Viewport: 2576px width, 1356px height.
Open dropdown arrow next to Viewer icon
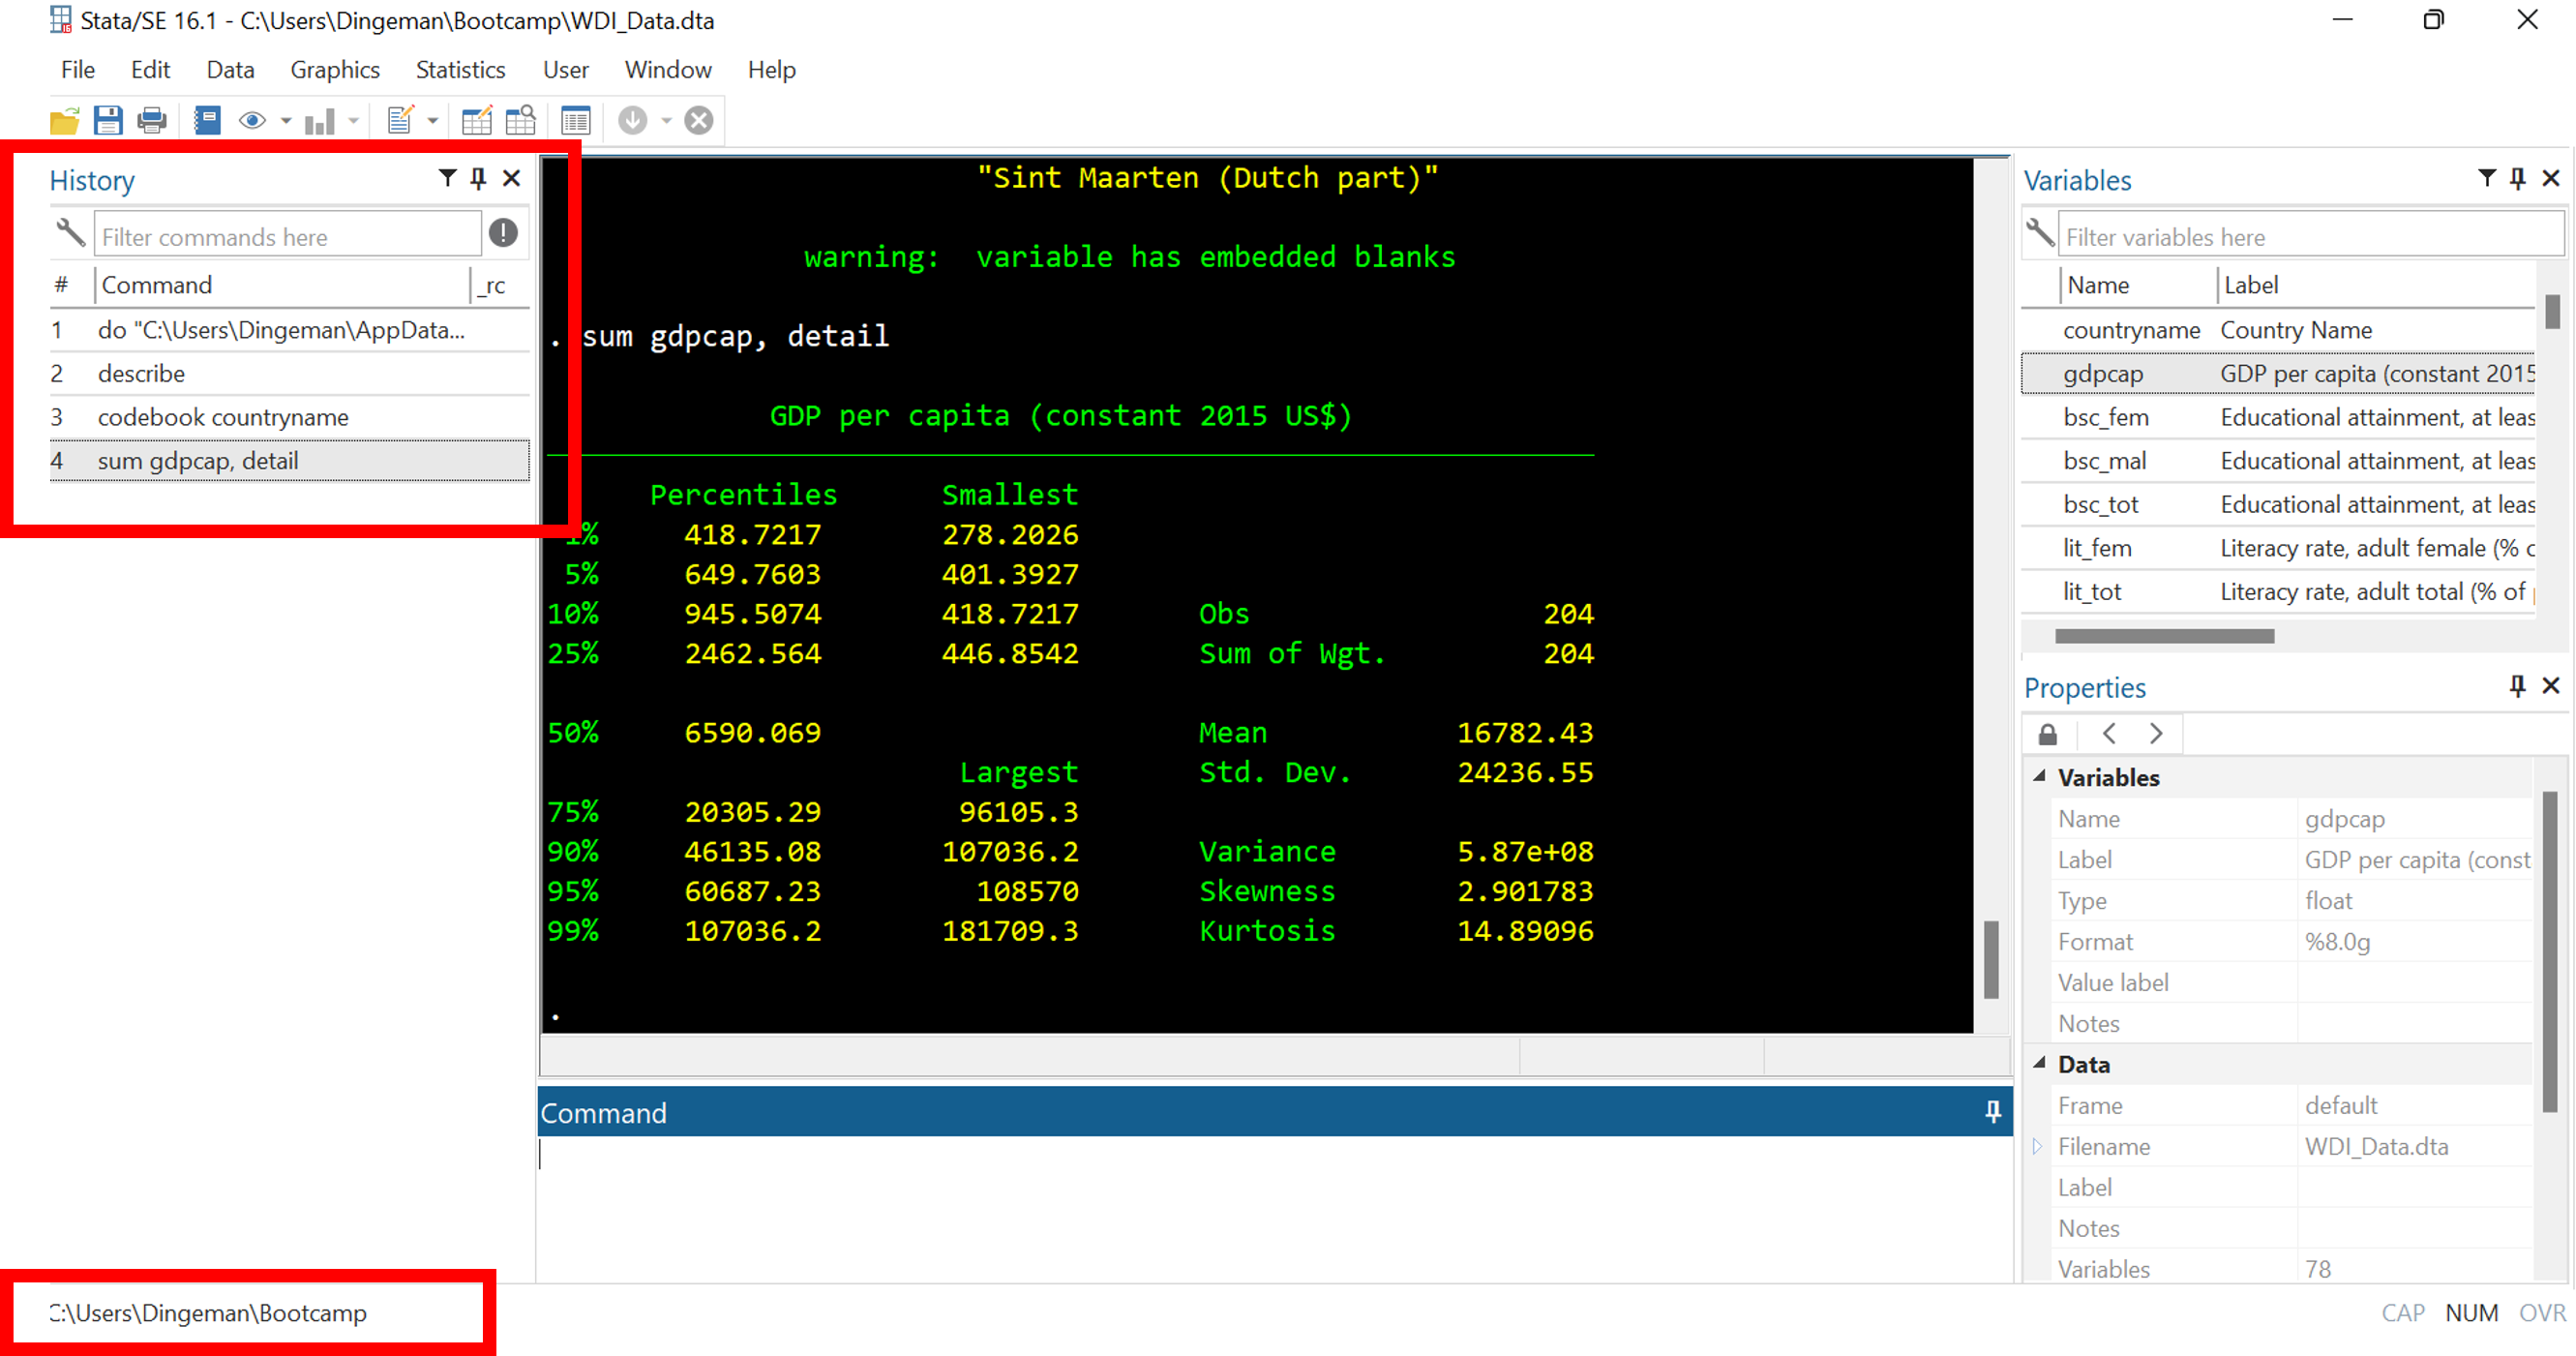(286, 121)
